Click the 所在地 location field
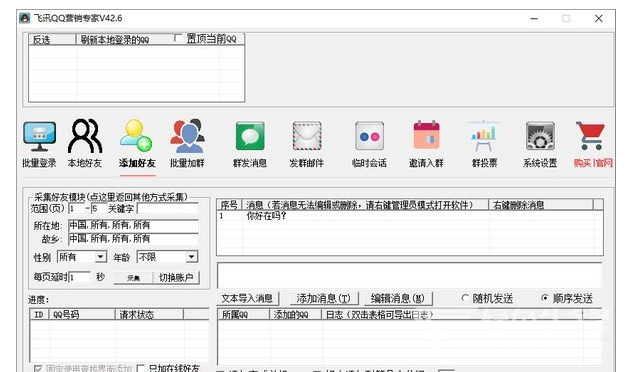Screen dimensions: 627x372 [x=134, y=225]
